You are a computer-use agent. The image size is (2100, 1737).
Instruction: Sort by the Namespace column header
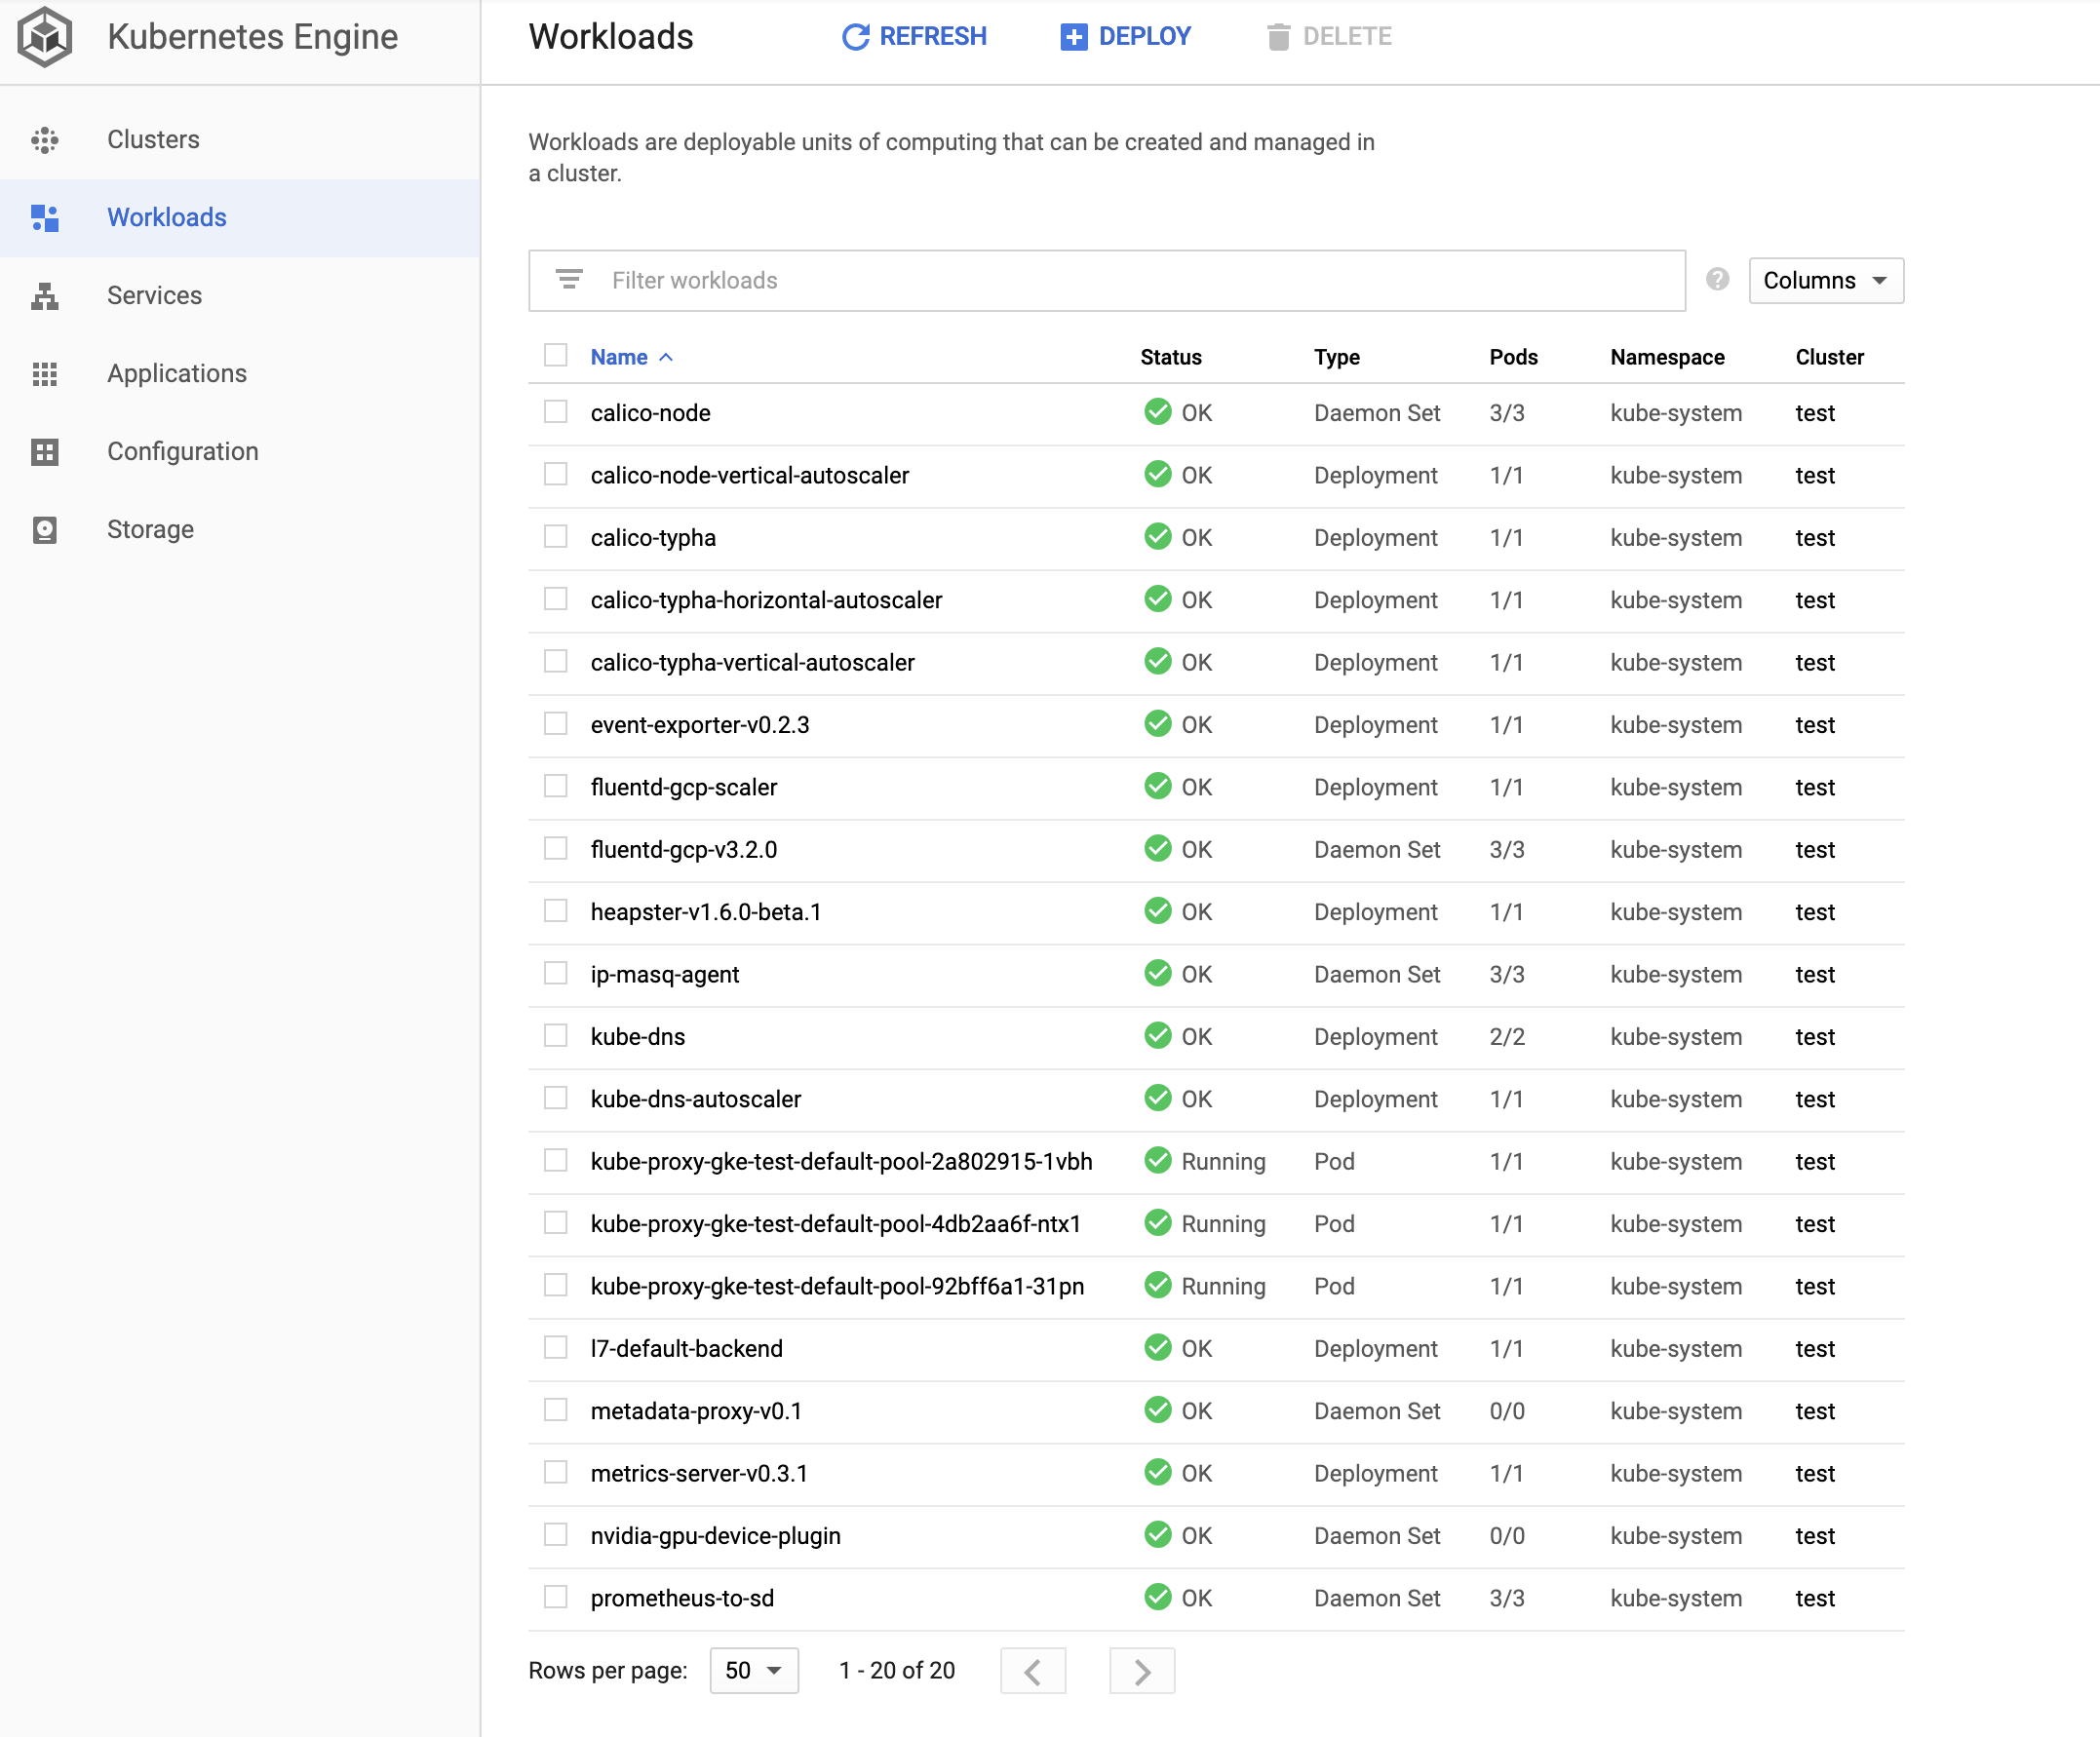coord(1667,358)
